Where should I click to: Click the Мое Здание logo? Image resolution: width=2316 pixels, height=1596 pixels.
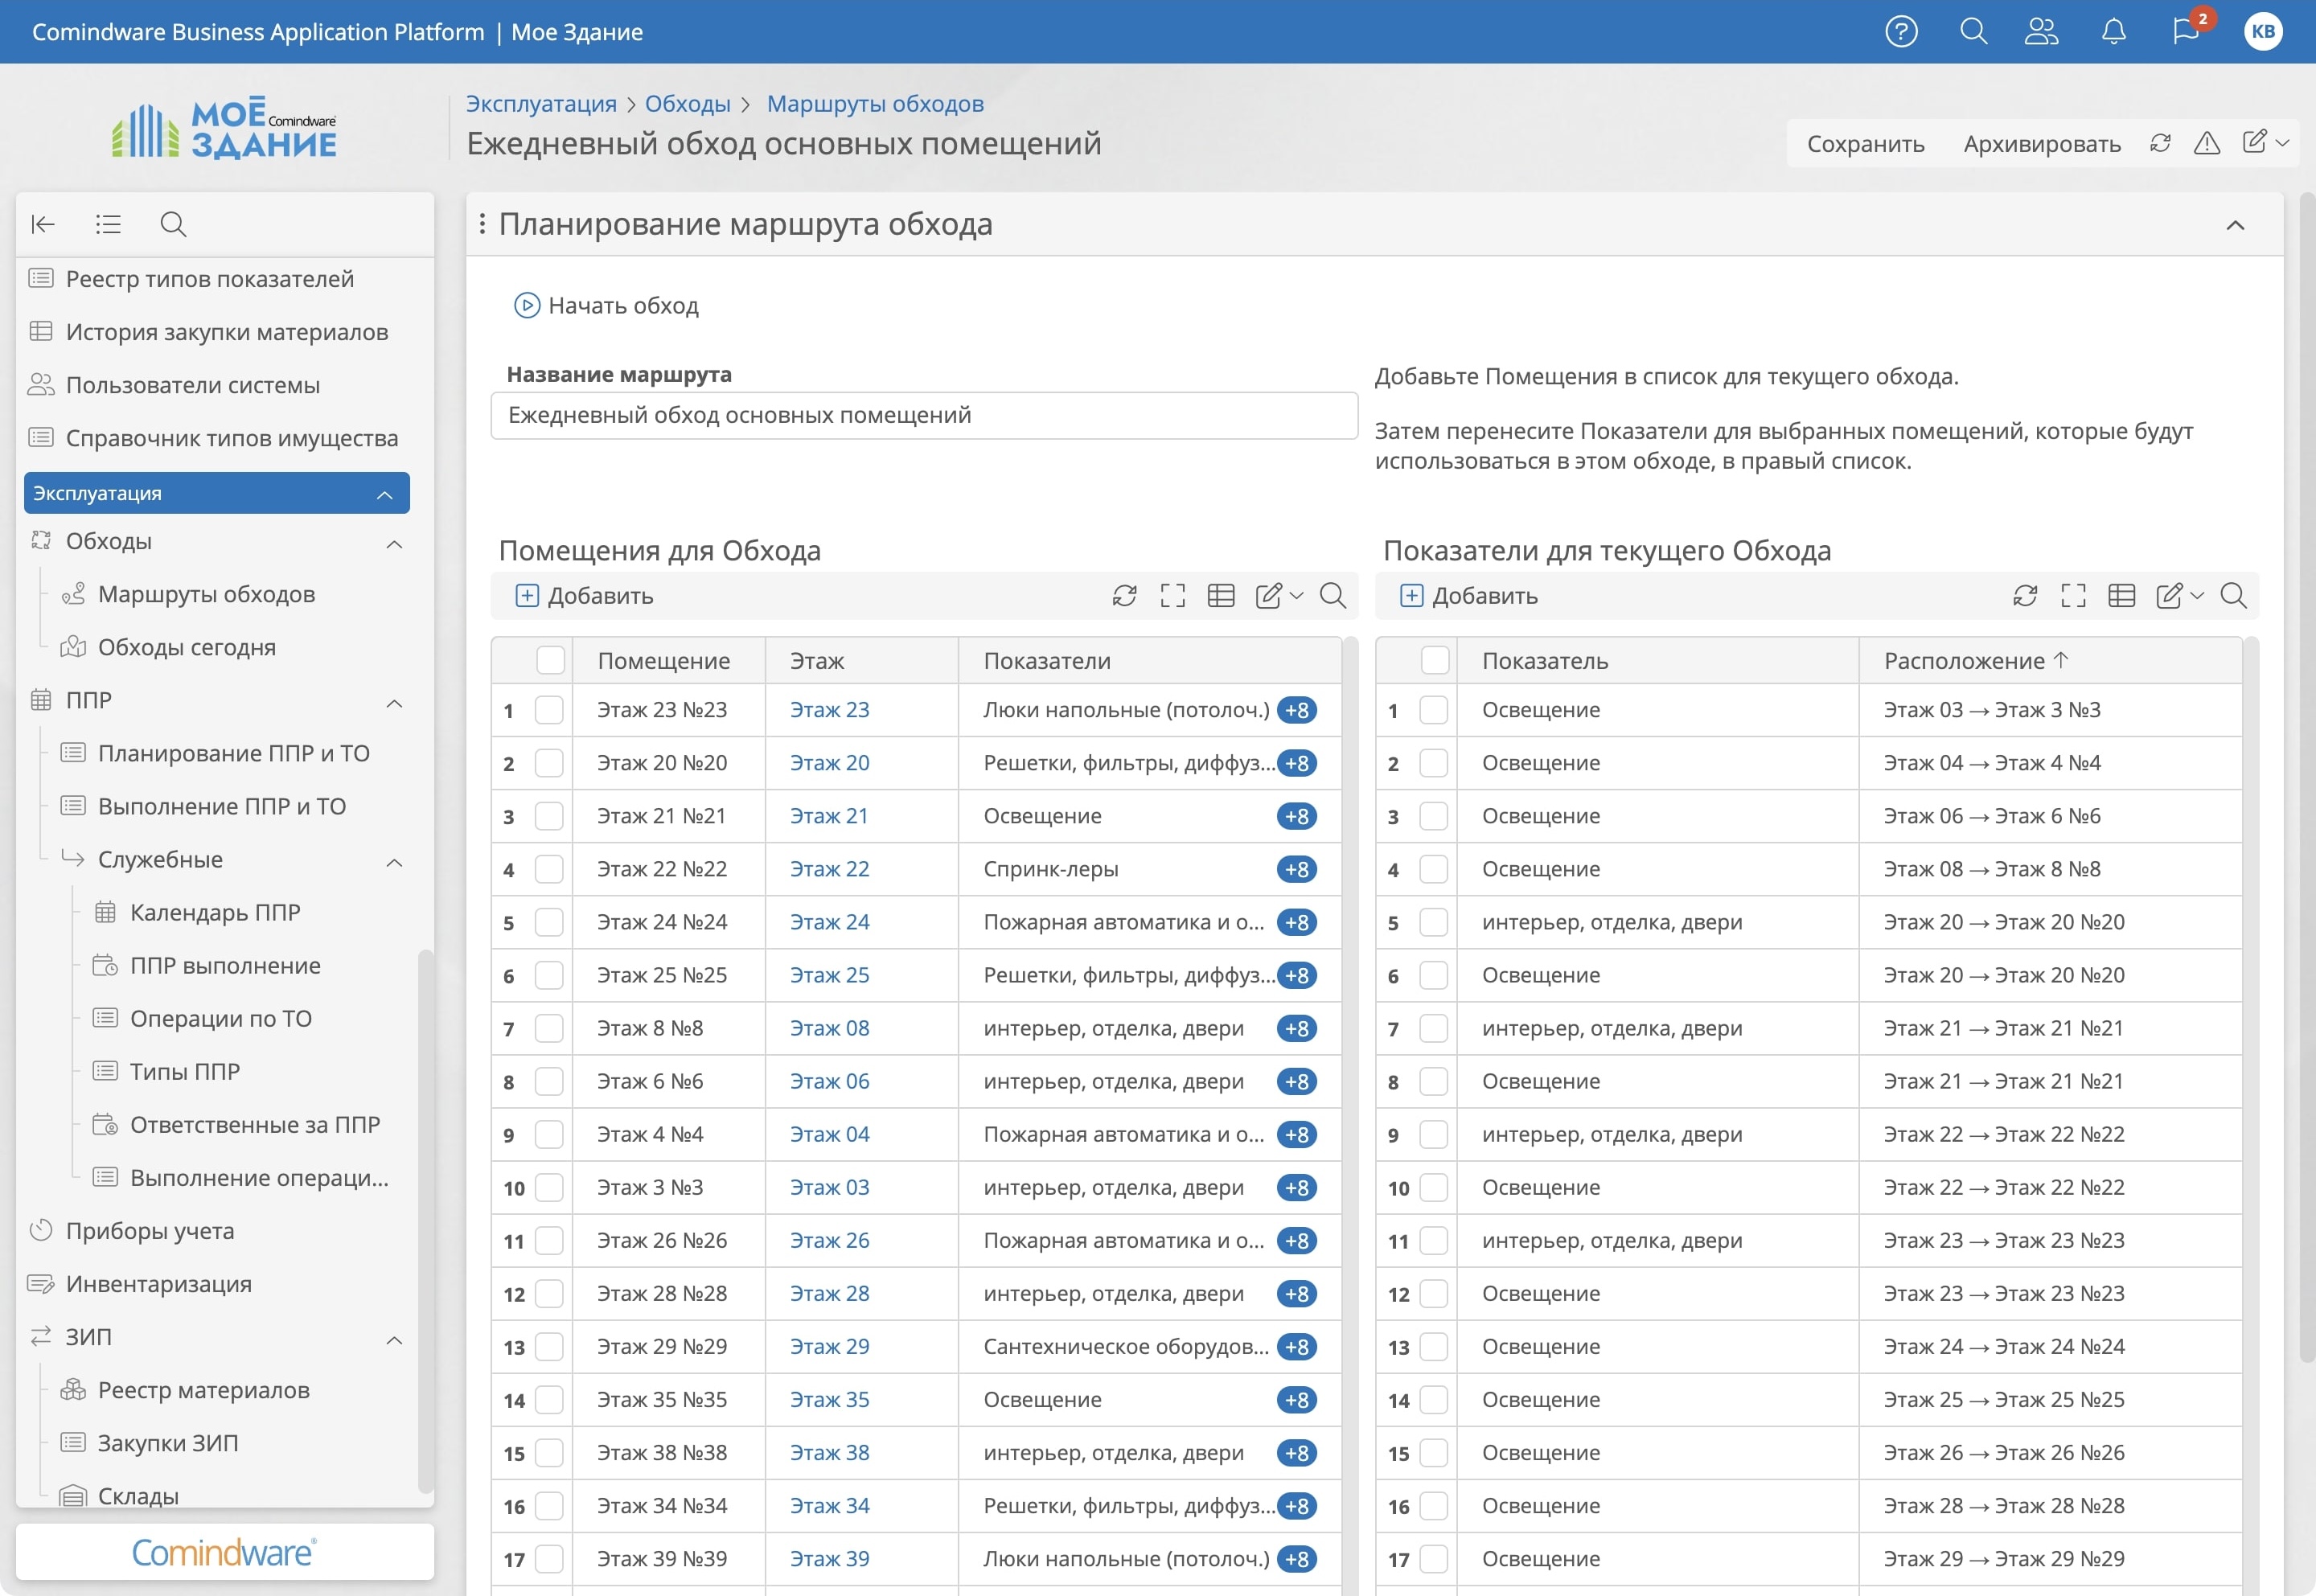coord(224,128)
